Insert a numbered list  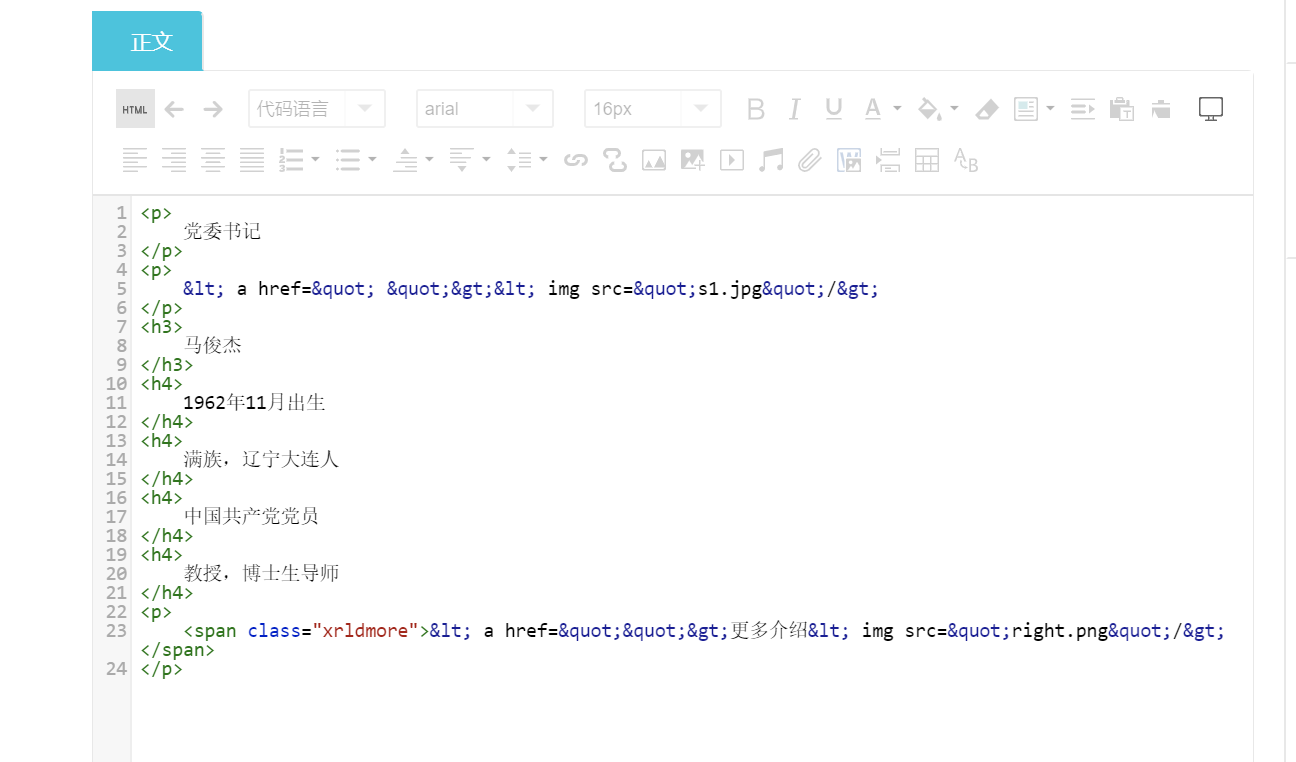coord(291,159)
